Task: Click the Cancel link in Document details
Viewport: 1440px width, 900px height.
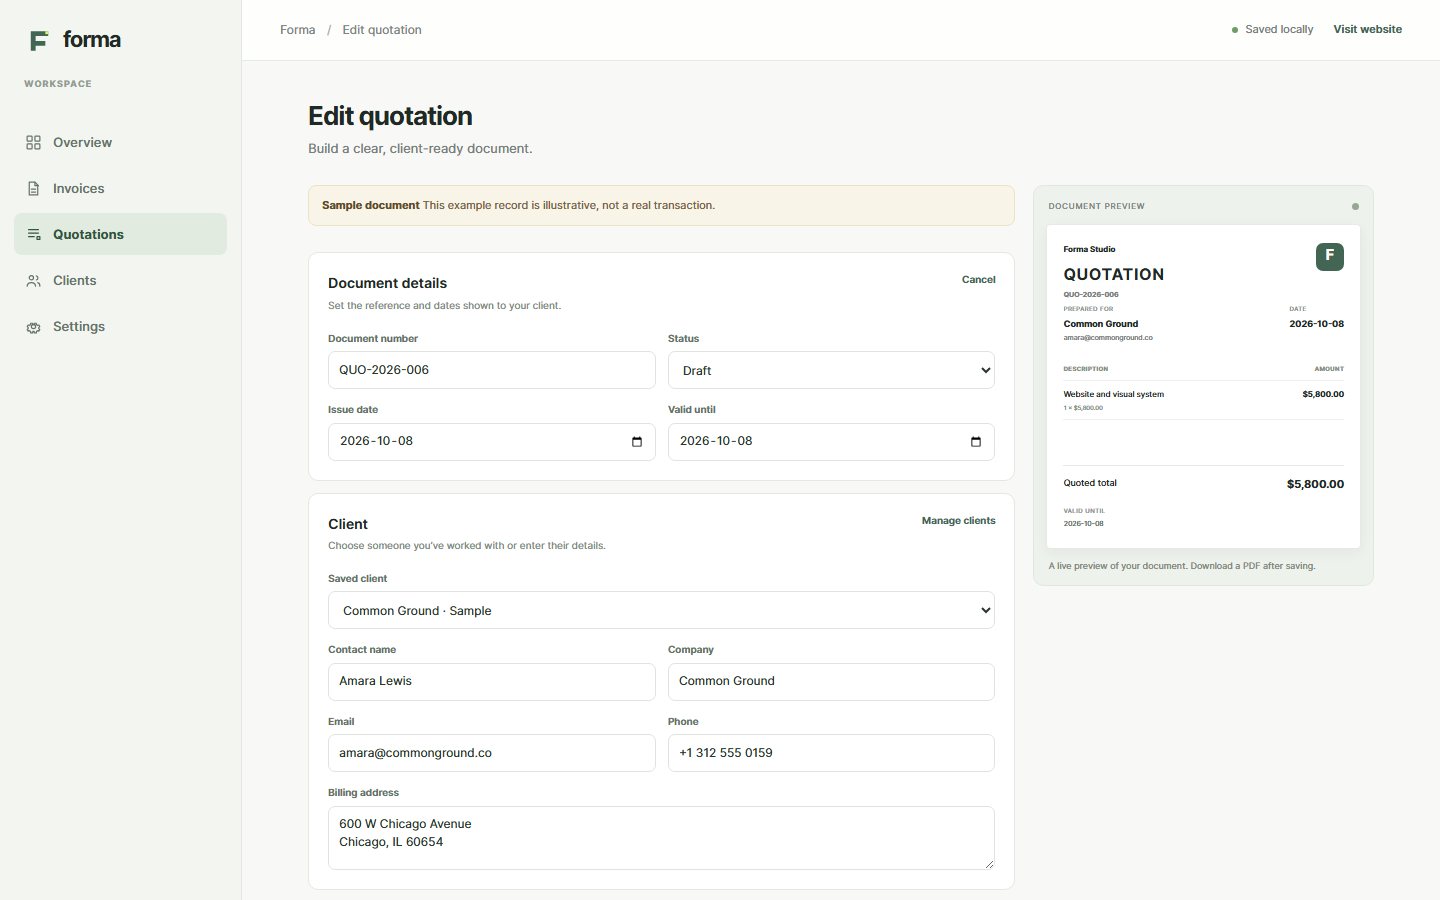Action: 978,280
